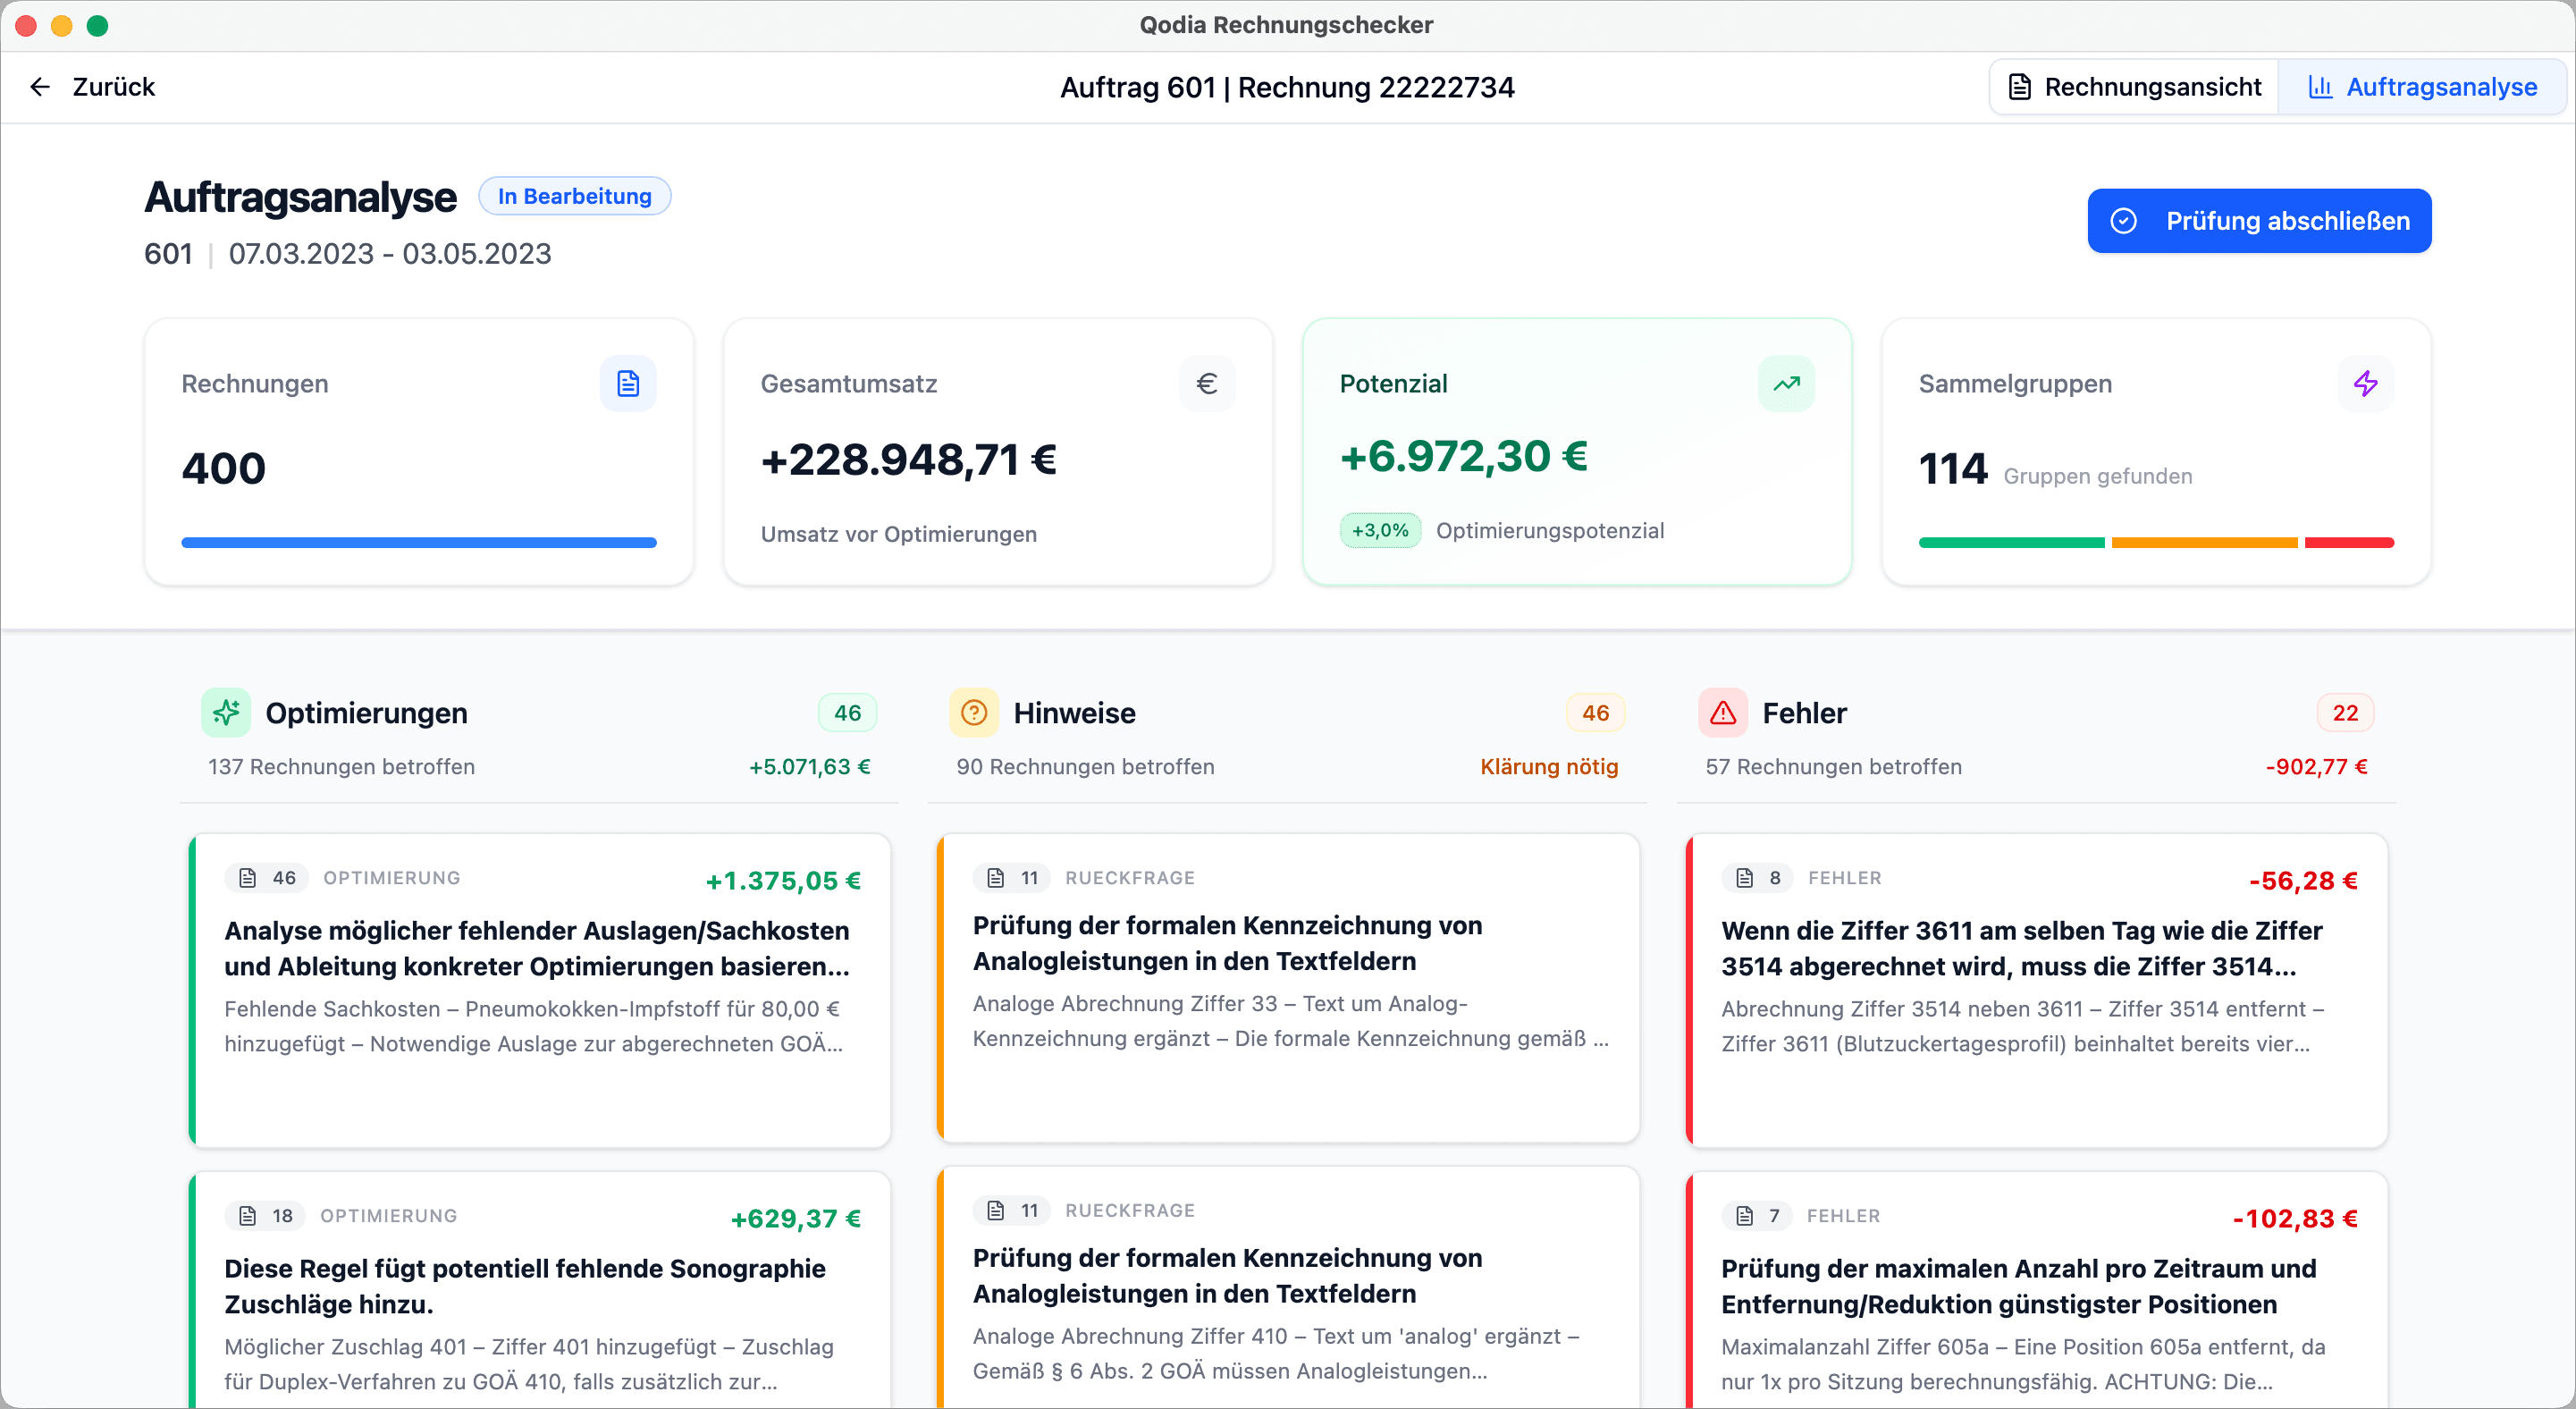The height and width of the screenshot is (1409, 2576).
Task: Click the blue progress bar under Rechnungen
Action: pyautogui.click(x=418, y=543)
